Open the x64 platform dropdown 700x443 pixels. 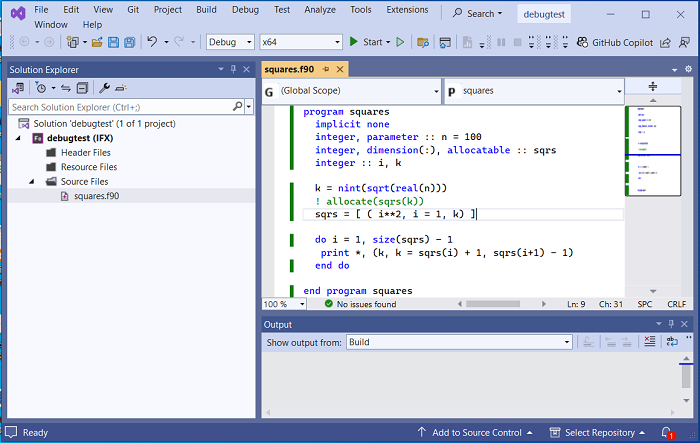click(299, 42)
